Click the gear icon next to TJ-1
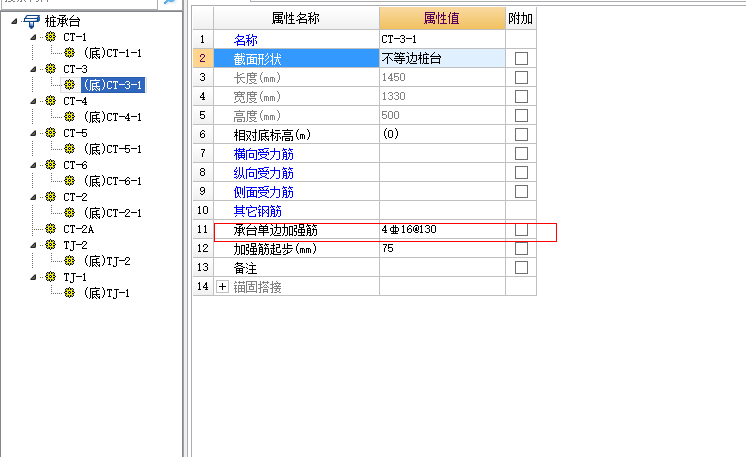The image size is (746, 457). [50, 276]
